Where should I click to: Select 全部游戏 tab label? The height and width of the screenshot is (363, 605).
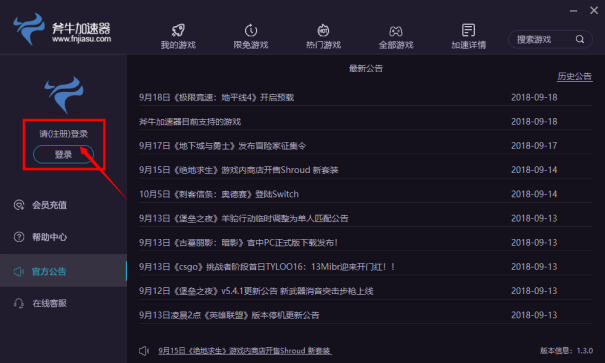[x=396, y=45]
